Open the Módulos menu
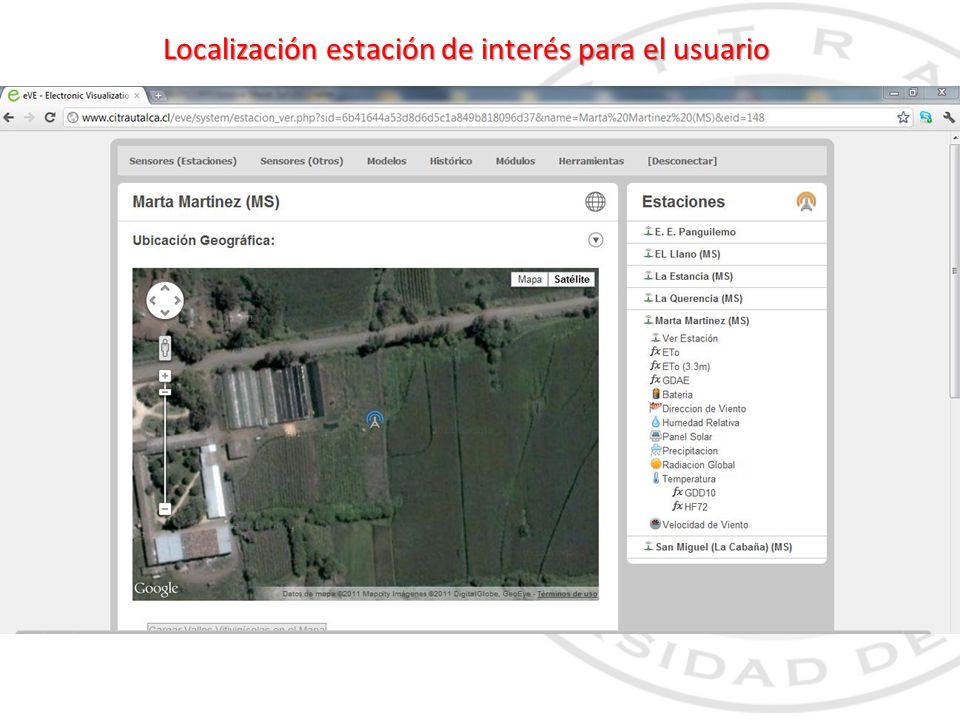The height and width of the screenshot is (720, 960). 515,161
